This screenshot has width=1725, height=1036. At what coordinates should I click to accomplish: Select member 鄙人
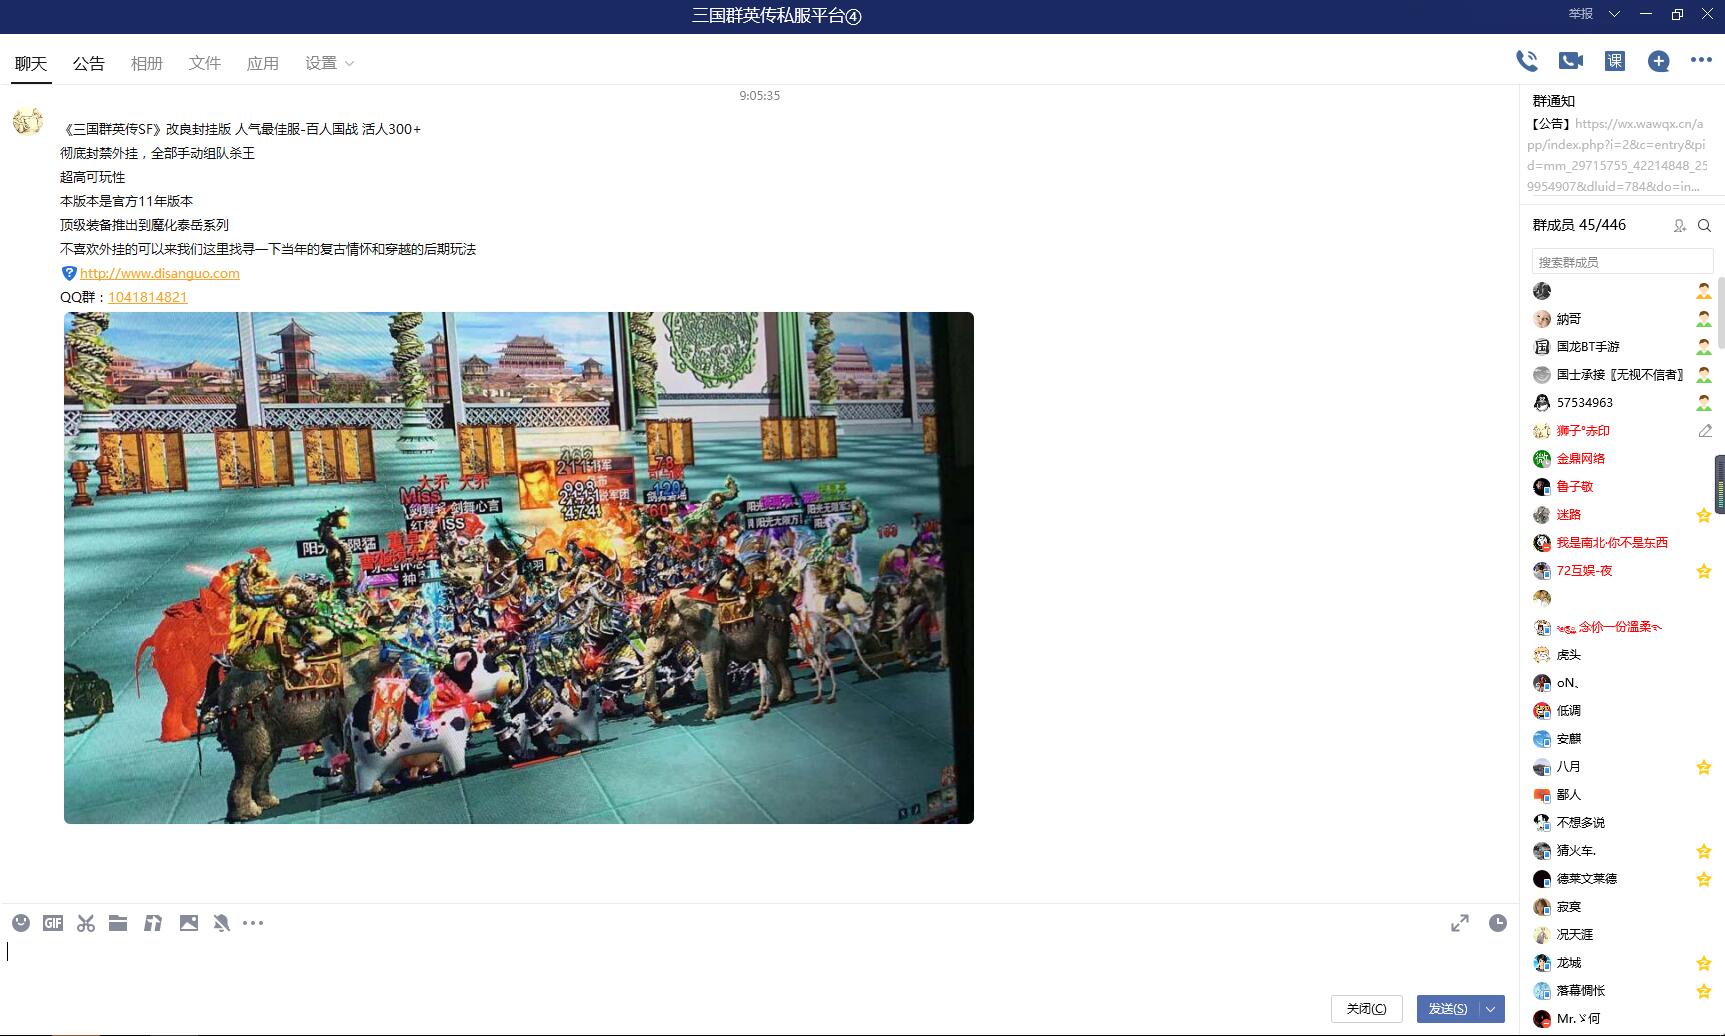click(1569, 795)
